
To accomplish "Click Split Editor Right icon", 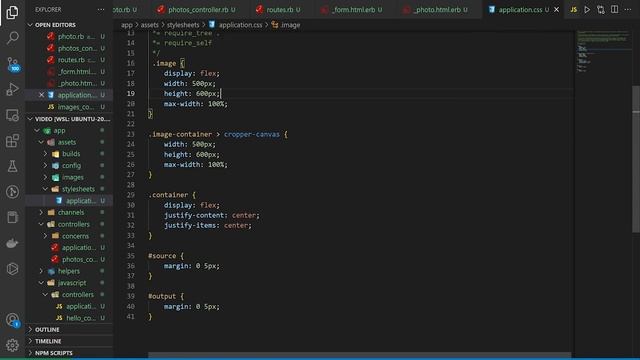I will click(x=614, y=9).
